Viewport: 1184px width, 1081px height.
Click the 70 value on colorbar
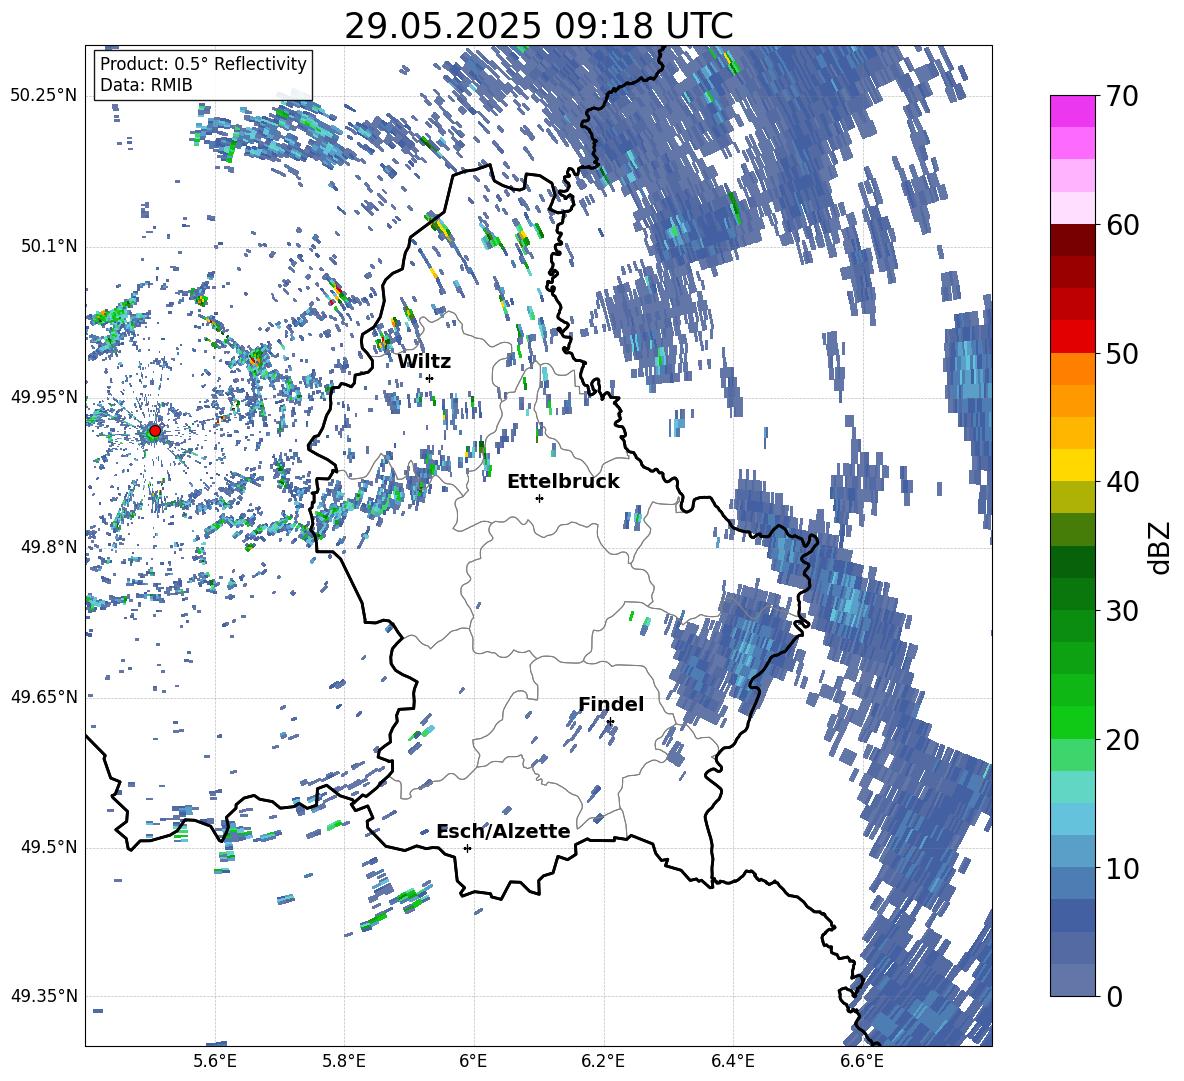coord(1122,97)
